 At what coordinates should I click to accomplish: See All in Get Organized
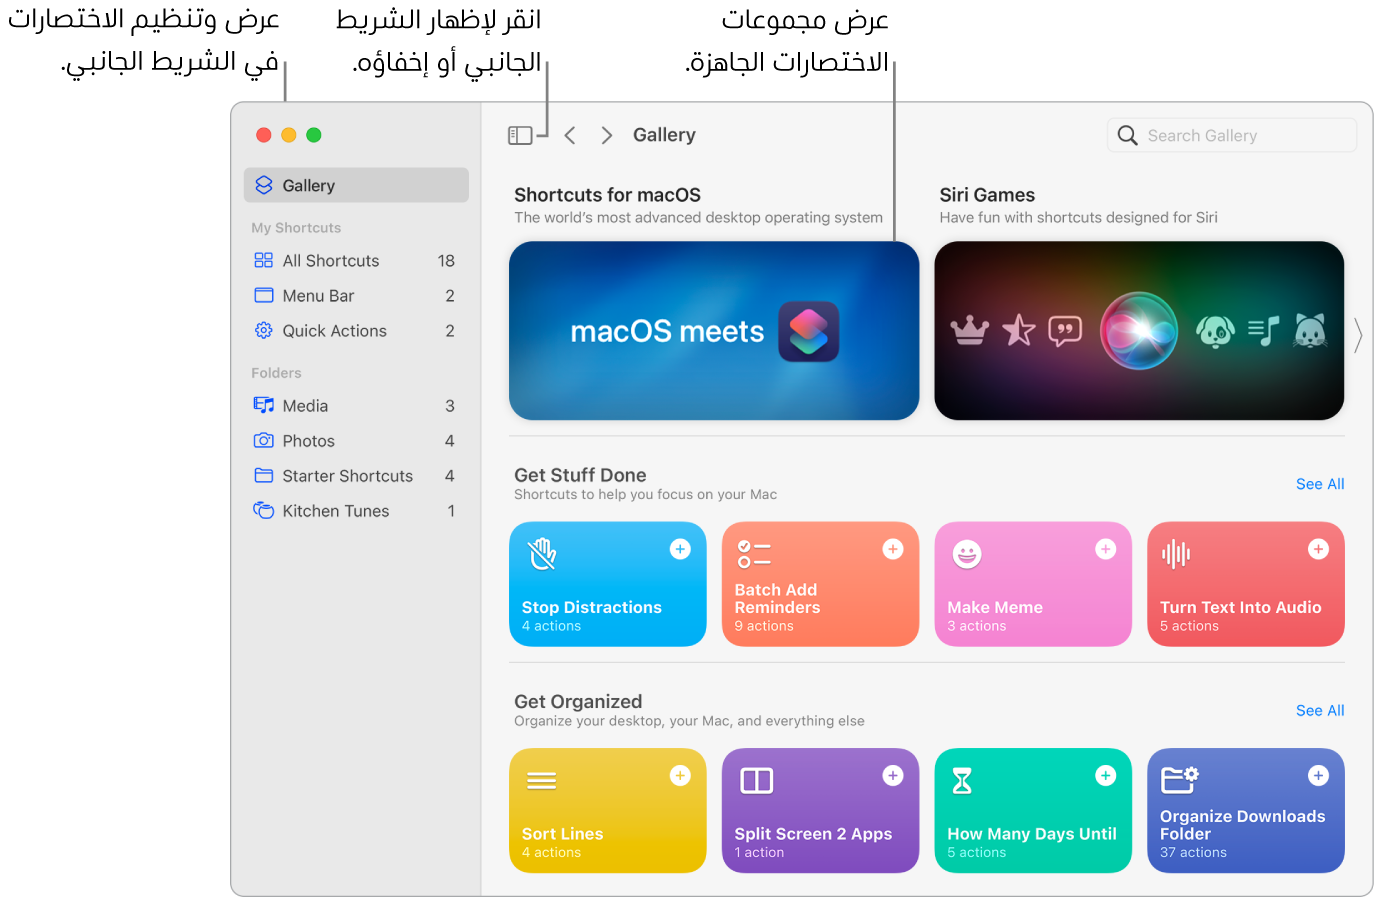(1320, 711)
